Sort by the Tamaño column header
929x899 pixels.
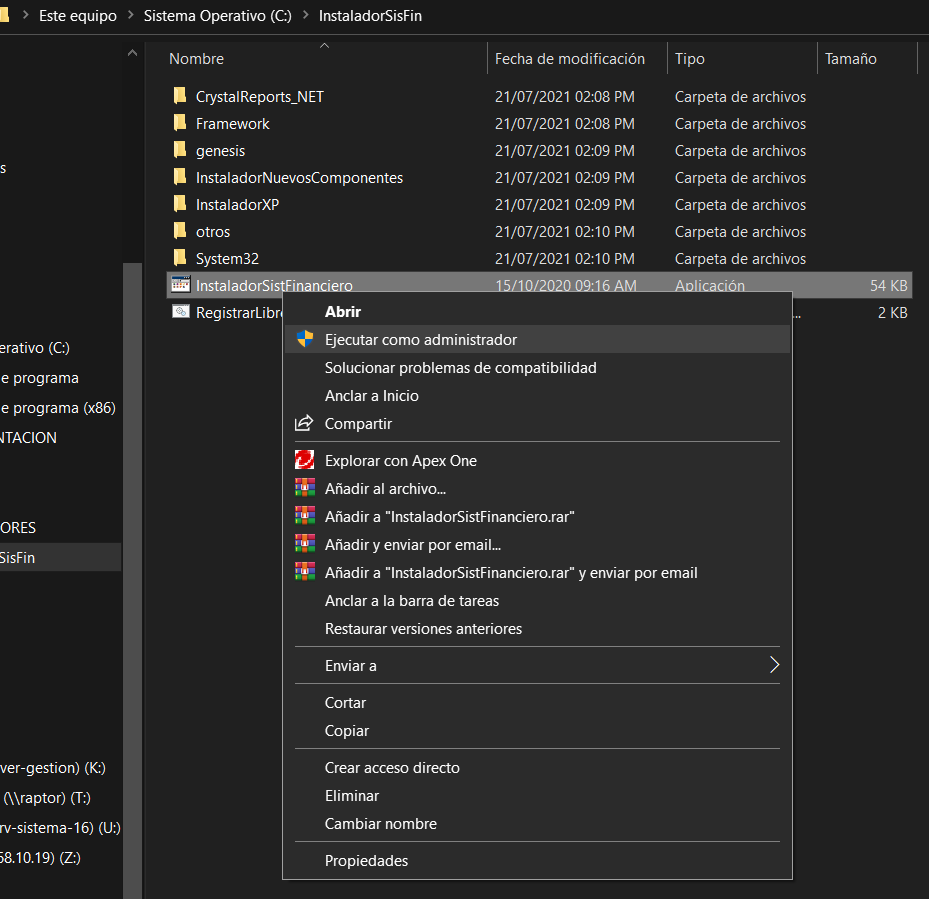pyautogui.click(x=850, y=59)
